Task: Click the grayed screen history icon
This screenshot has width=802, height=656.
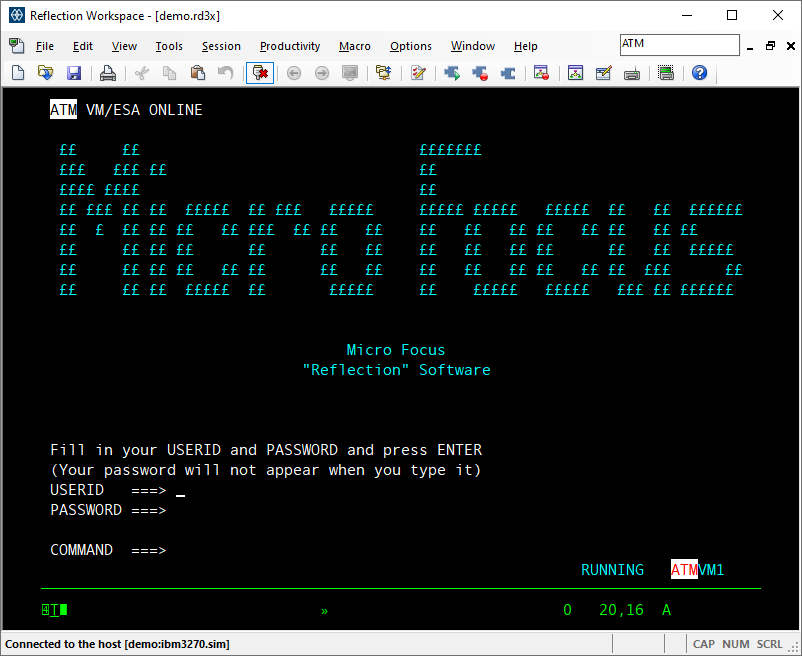Action: point(350,73)
